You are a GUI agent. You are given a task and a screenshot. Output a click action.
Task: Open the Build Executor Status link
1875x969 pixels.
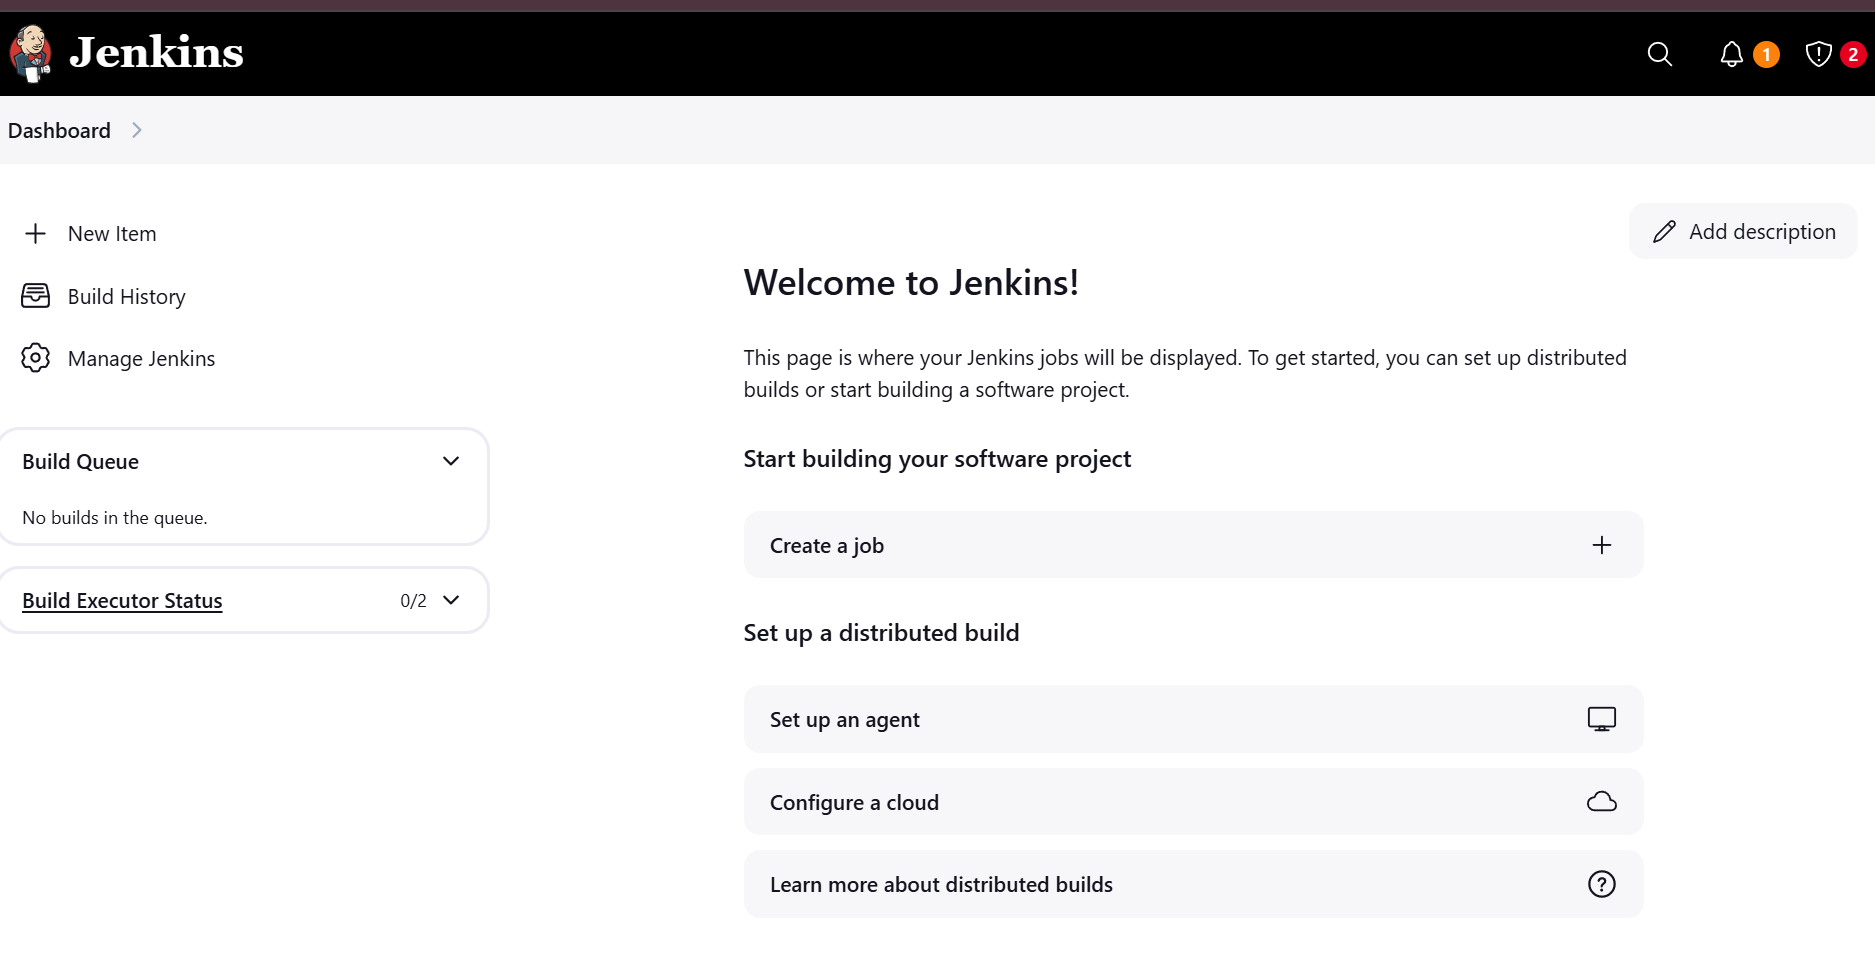click(x=122, y=601)
